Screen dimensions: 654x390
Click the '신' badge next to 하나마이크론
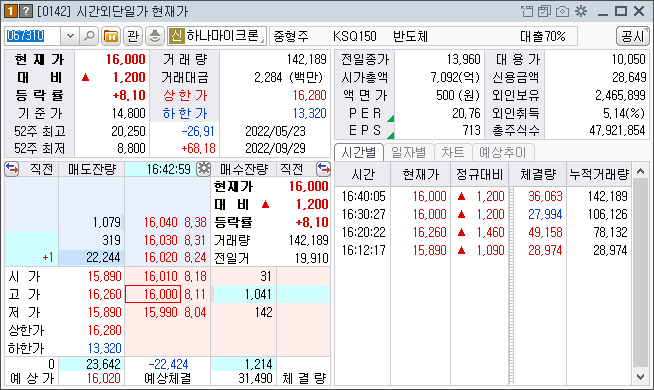pos(176,36)
